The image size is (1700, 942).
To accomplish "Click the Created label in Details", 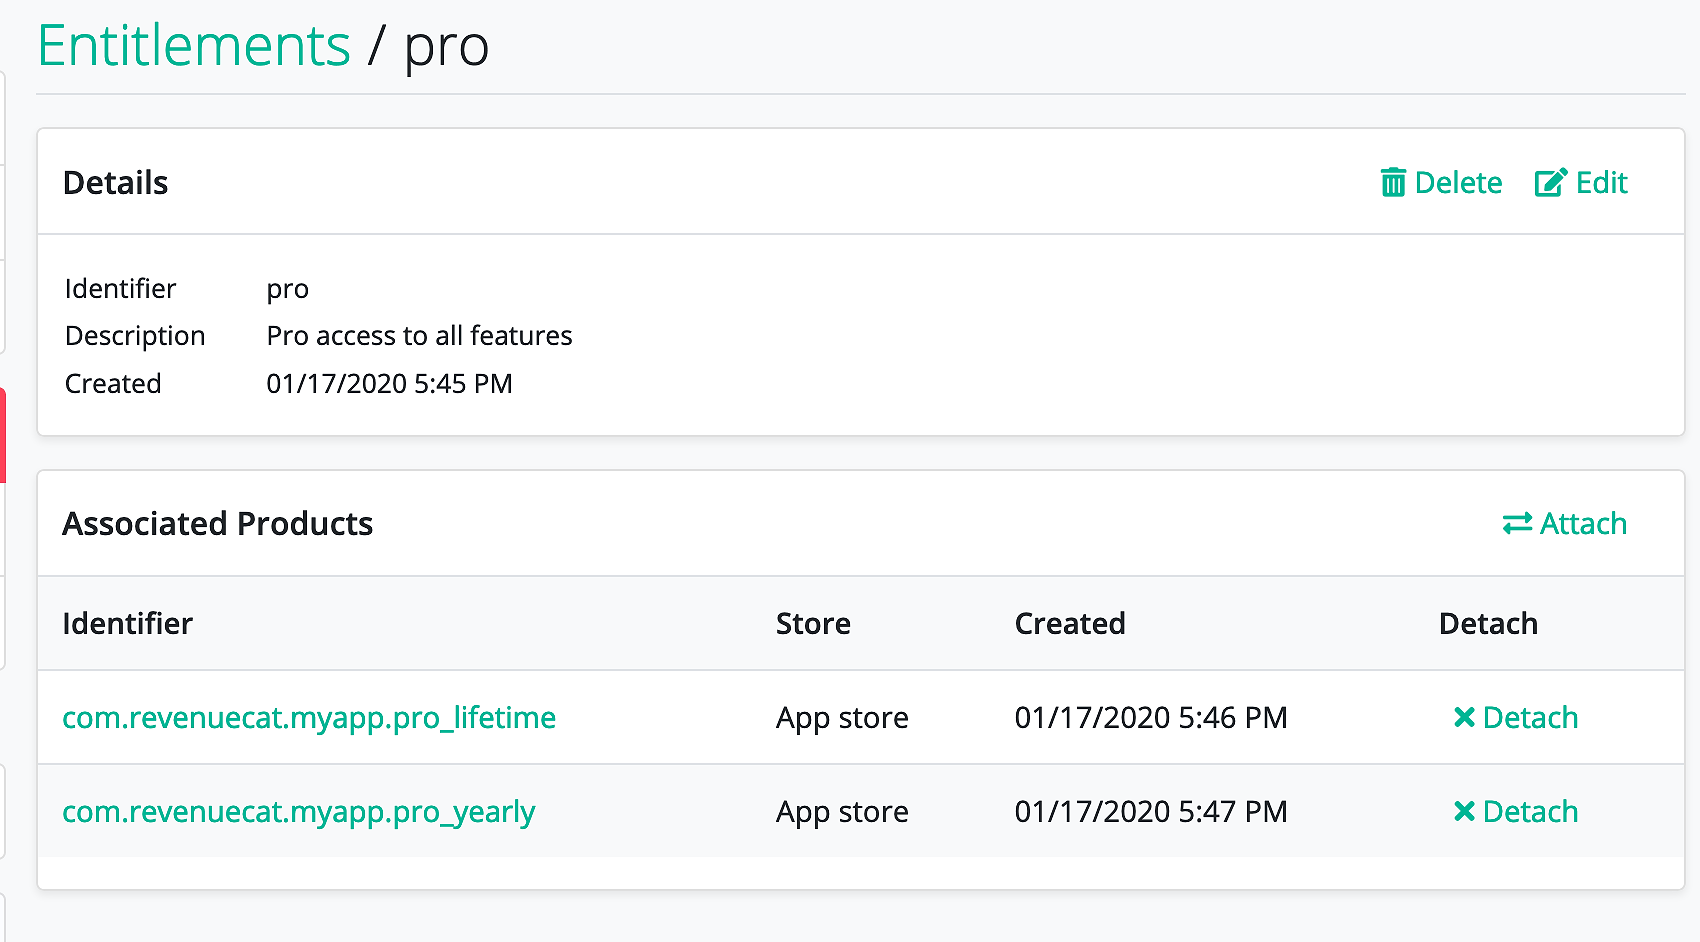I will [x=113, y=384].
